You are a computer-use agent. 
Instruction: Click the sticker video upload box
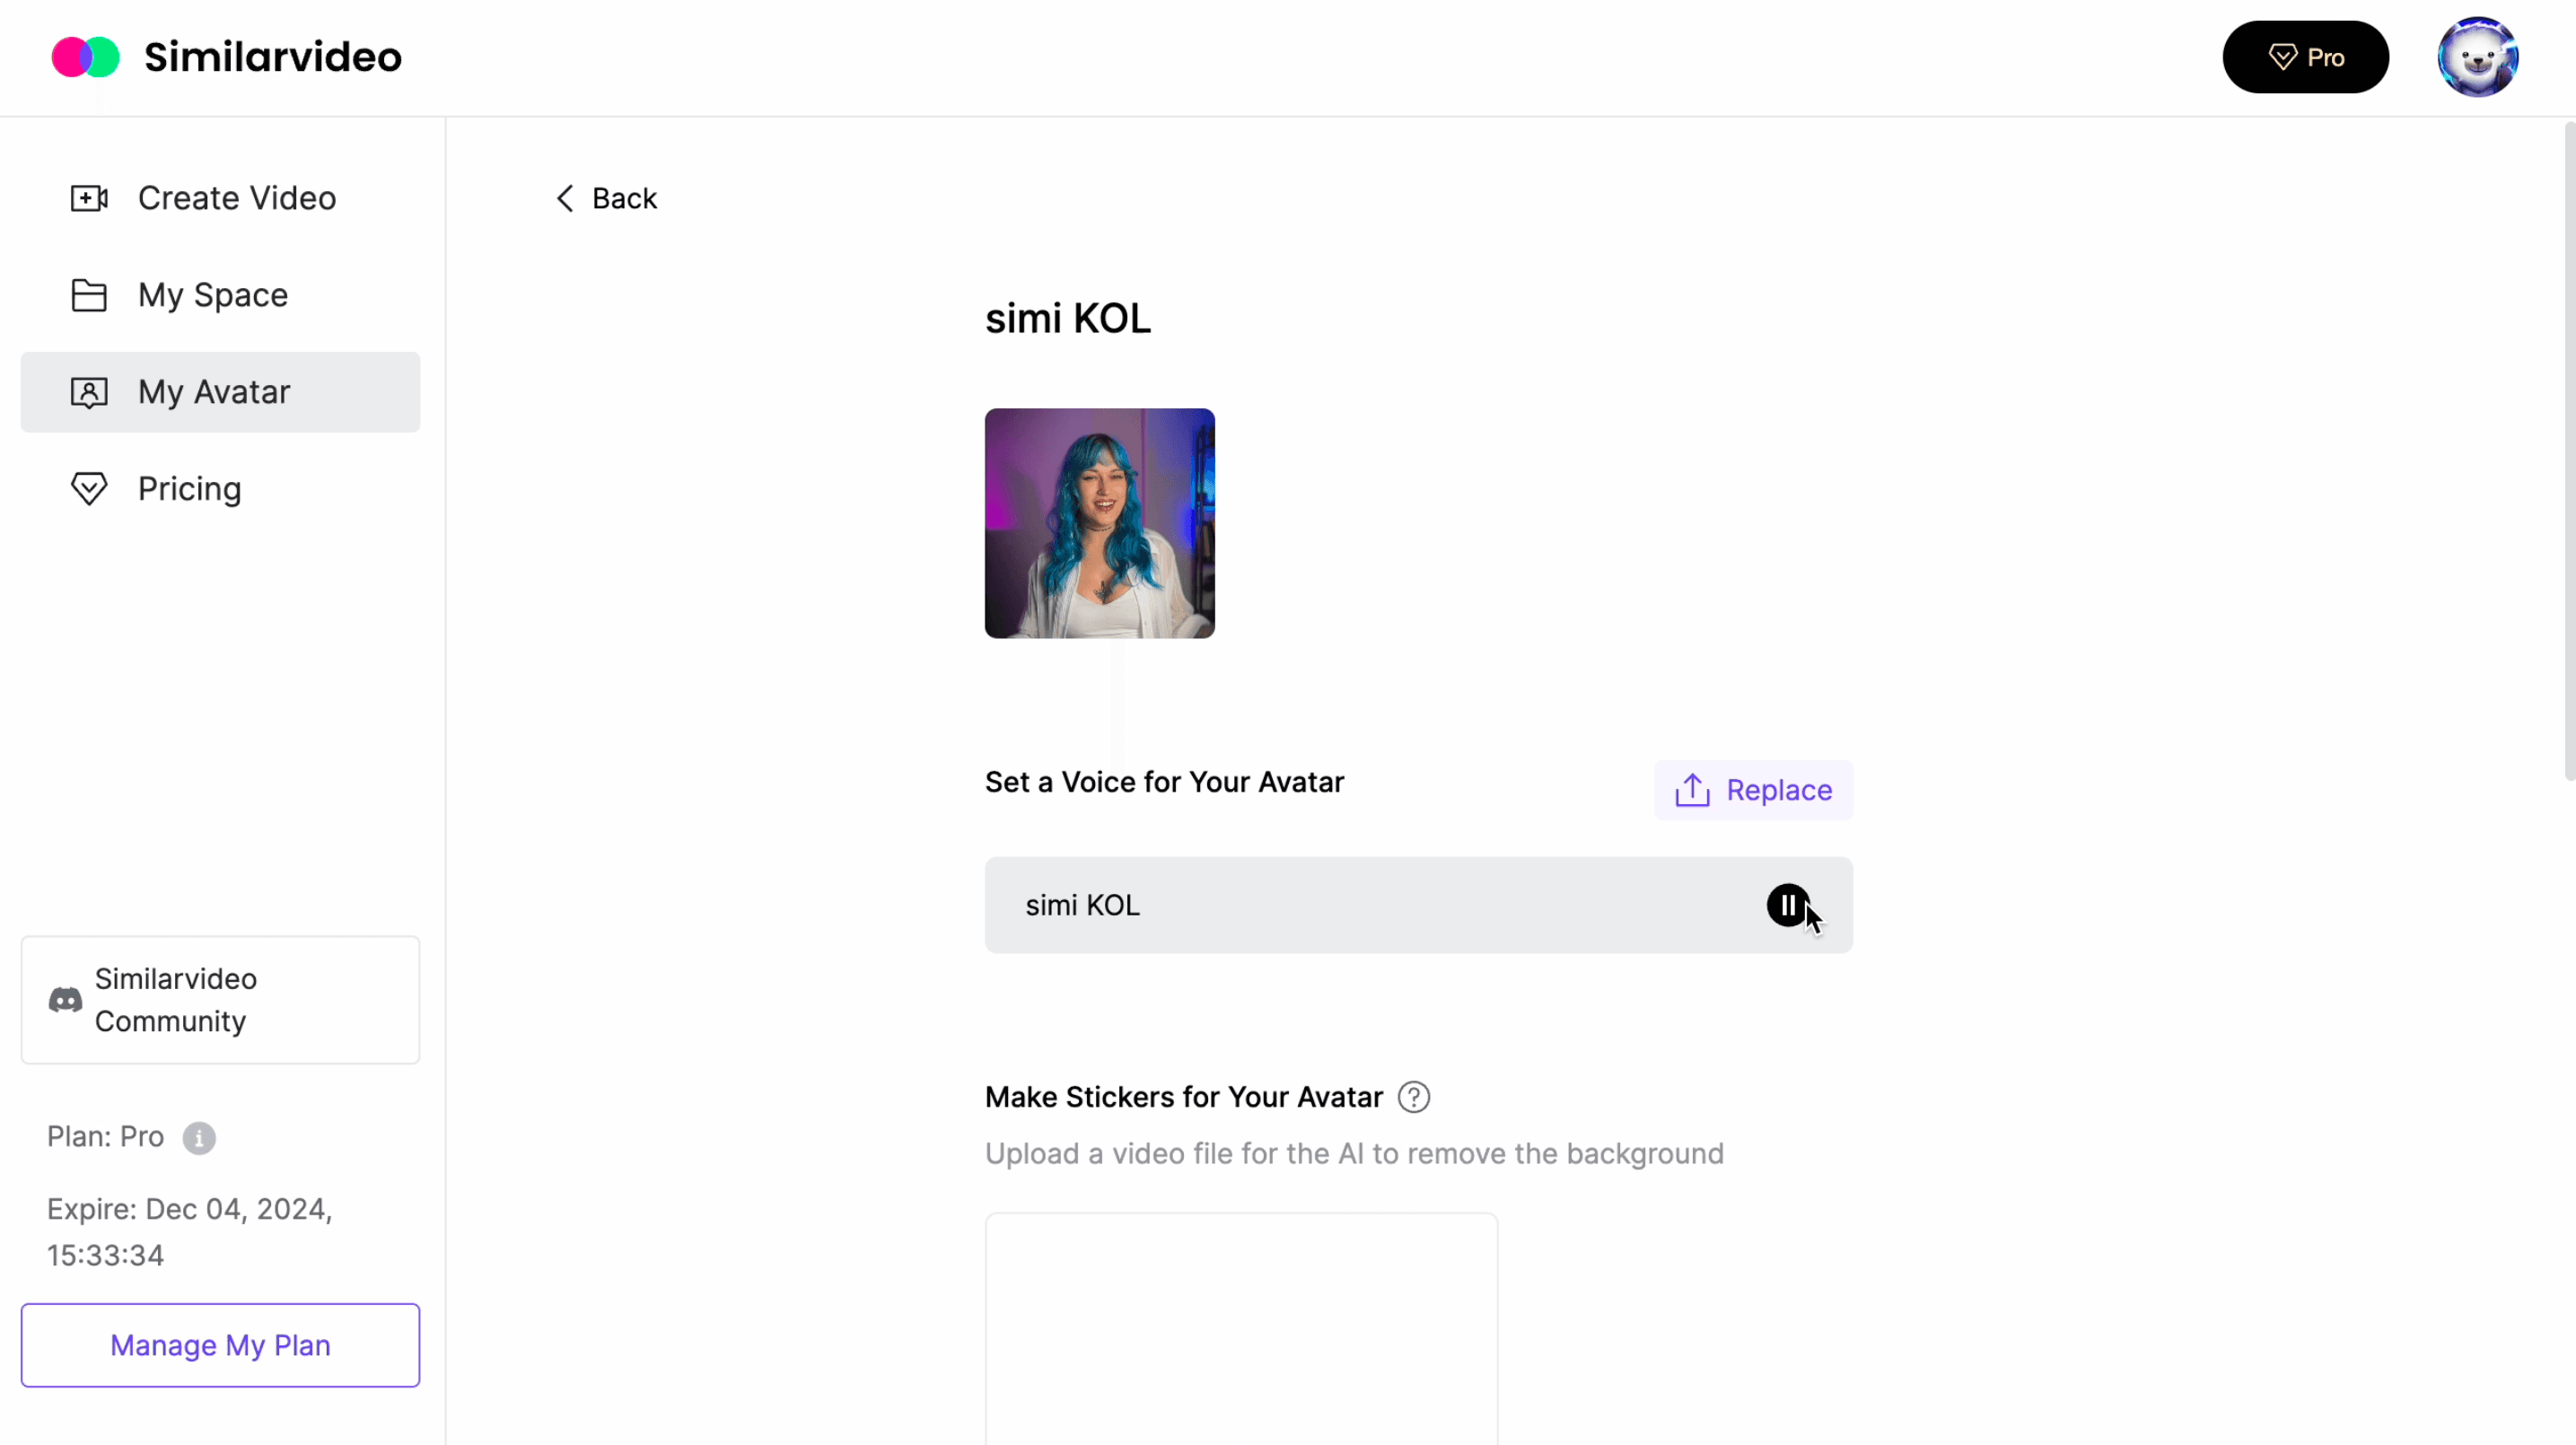[1242, 1329]
